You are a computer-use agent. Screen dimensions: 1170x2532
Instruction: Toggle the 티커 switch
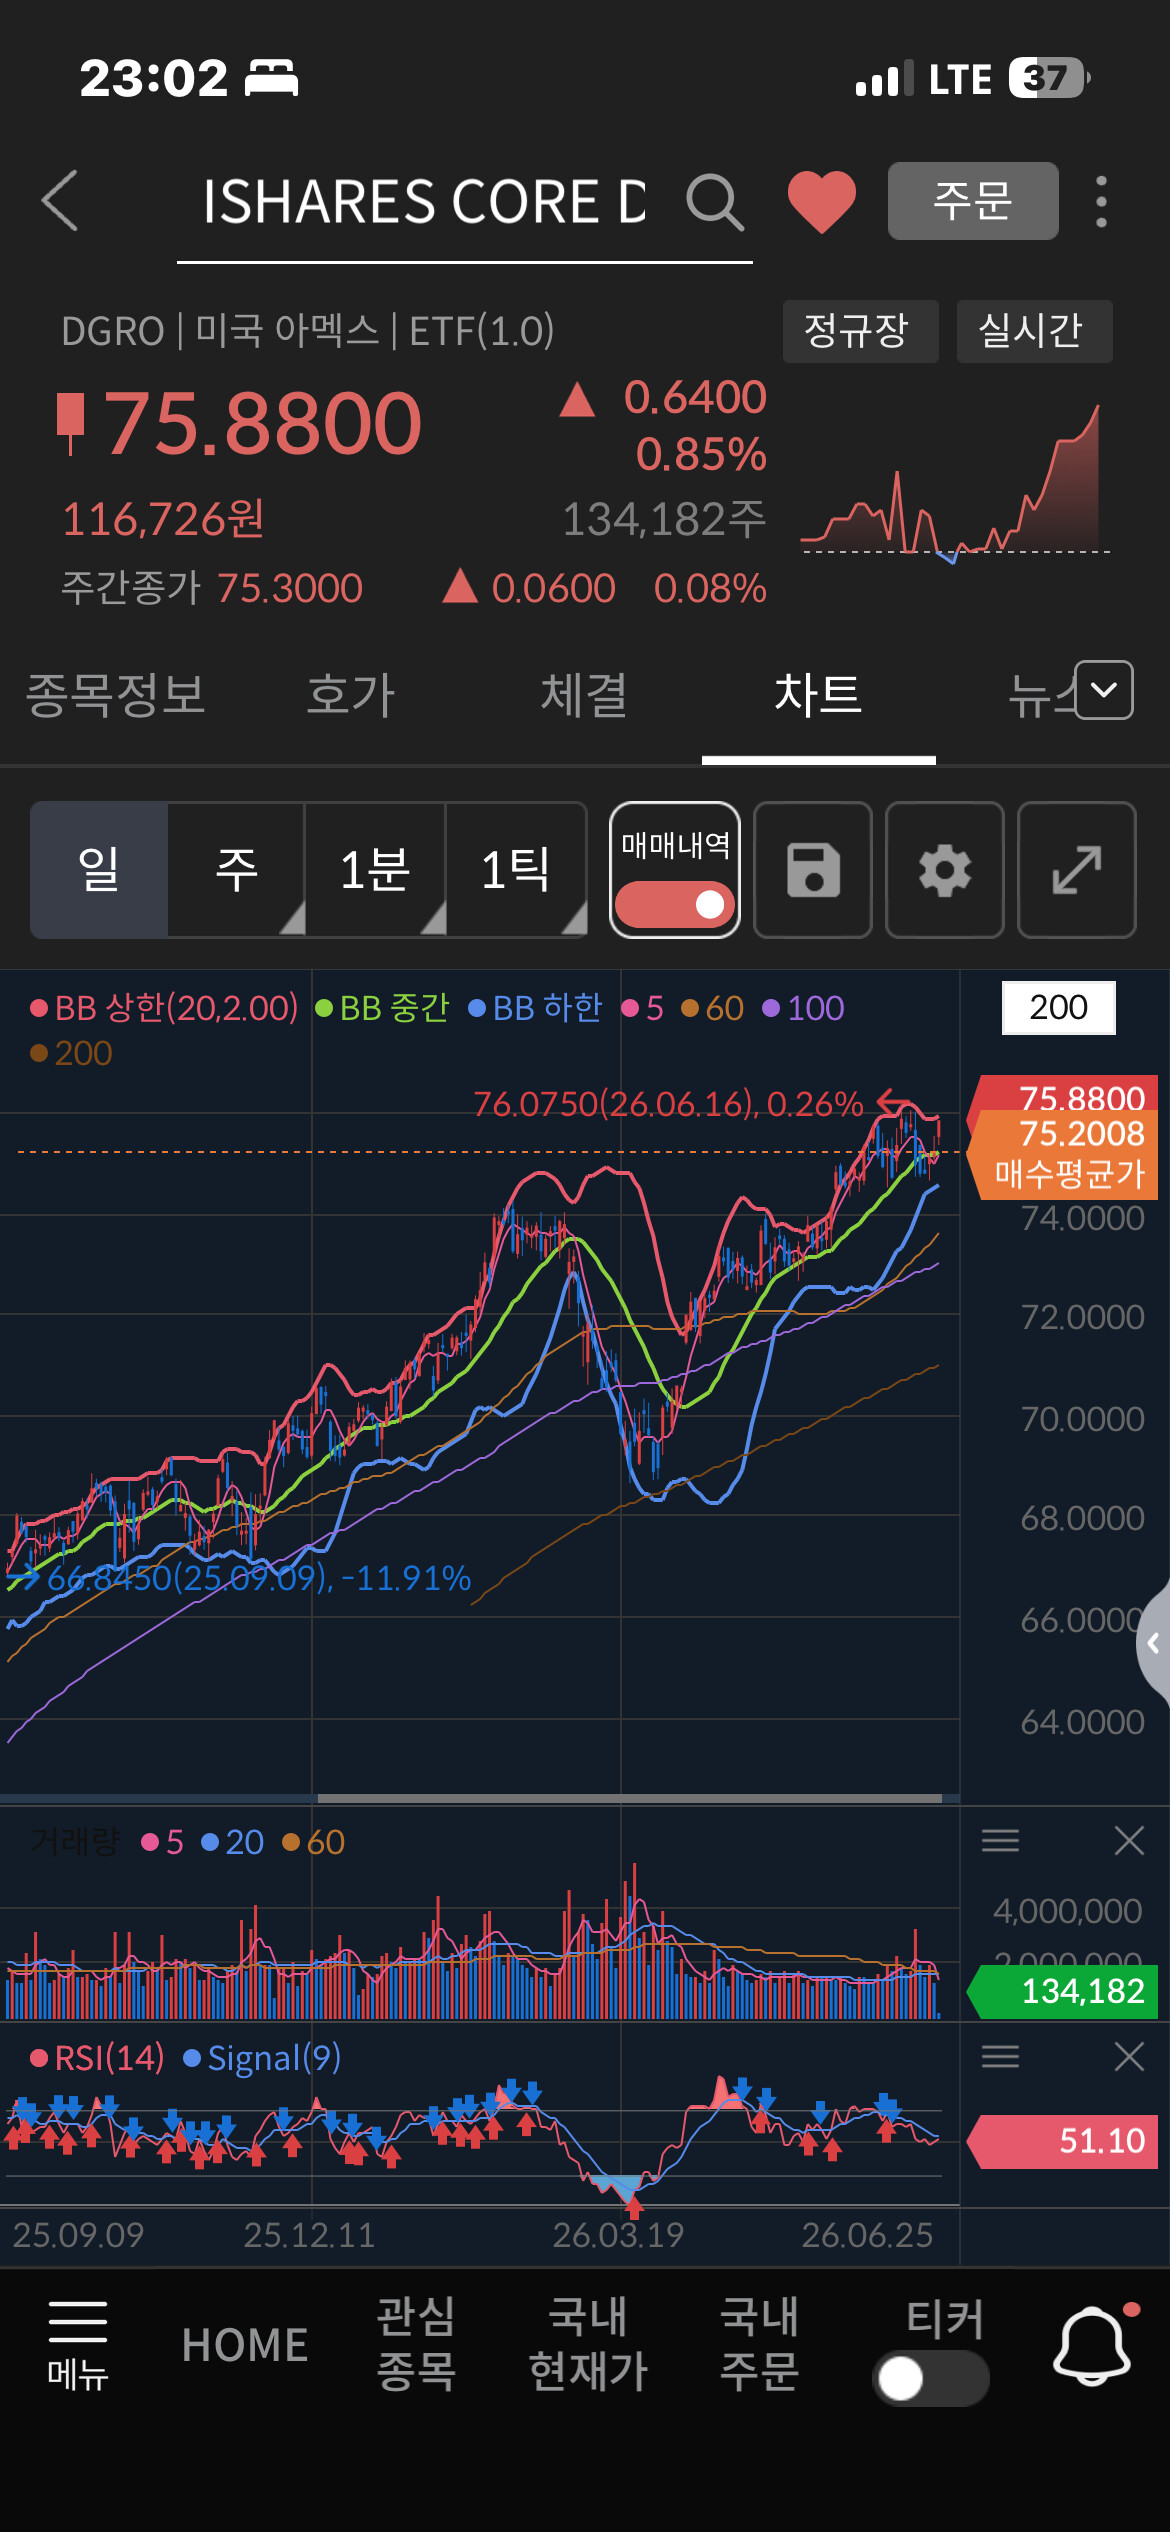tap(931, 2378)
